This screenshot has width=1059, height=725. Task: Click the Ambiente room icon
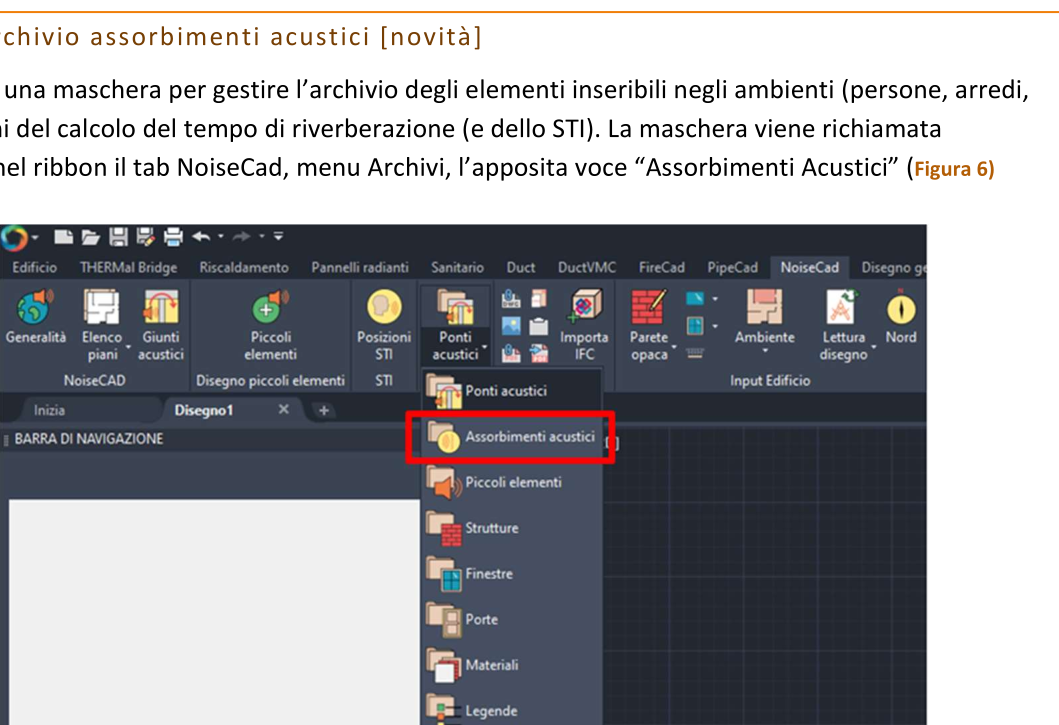click(x=765, y=307)
